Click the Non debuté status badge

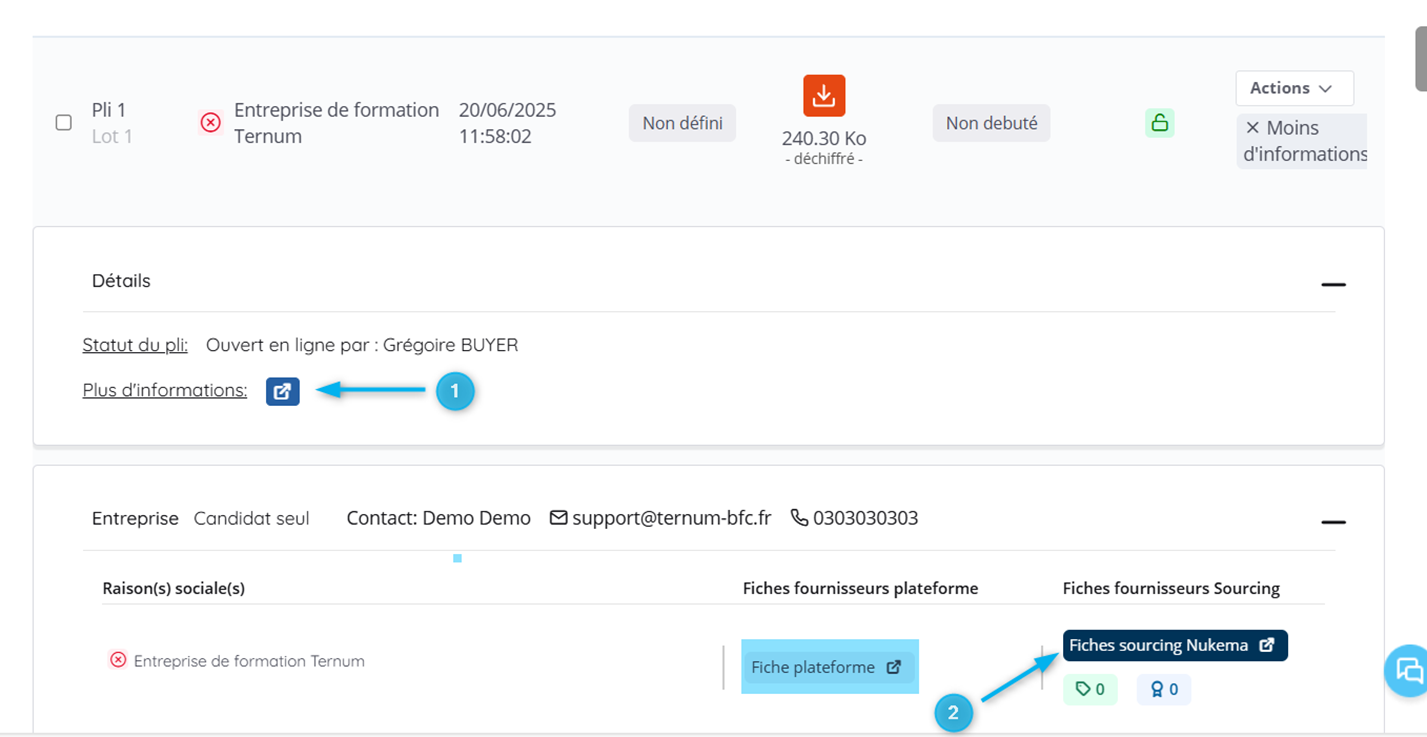pos(991,123)
